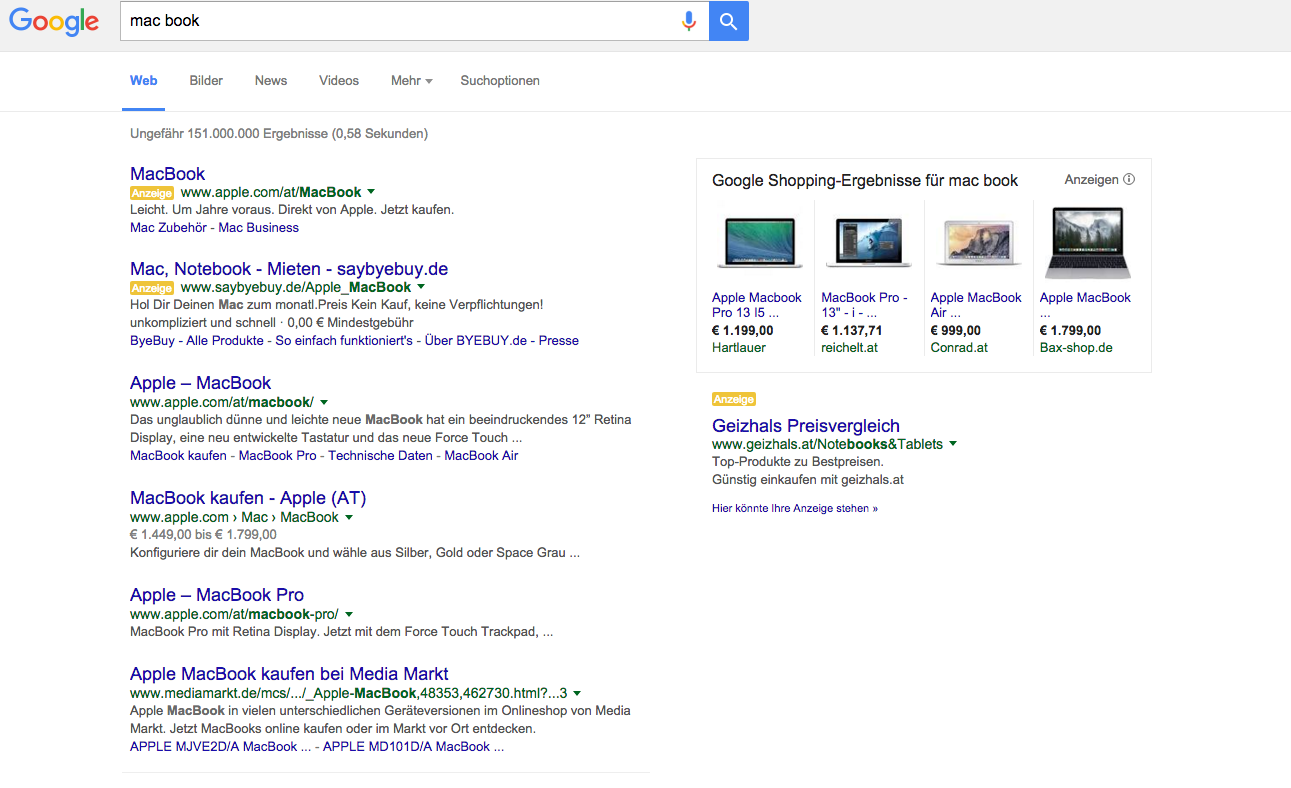Click the € 1.199,00 Hartlauer price
Viewport: 1291px width, 788px height.
click(x=743, y=331)
